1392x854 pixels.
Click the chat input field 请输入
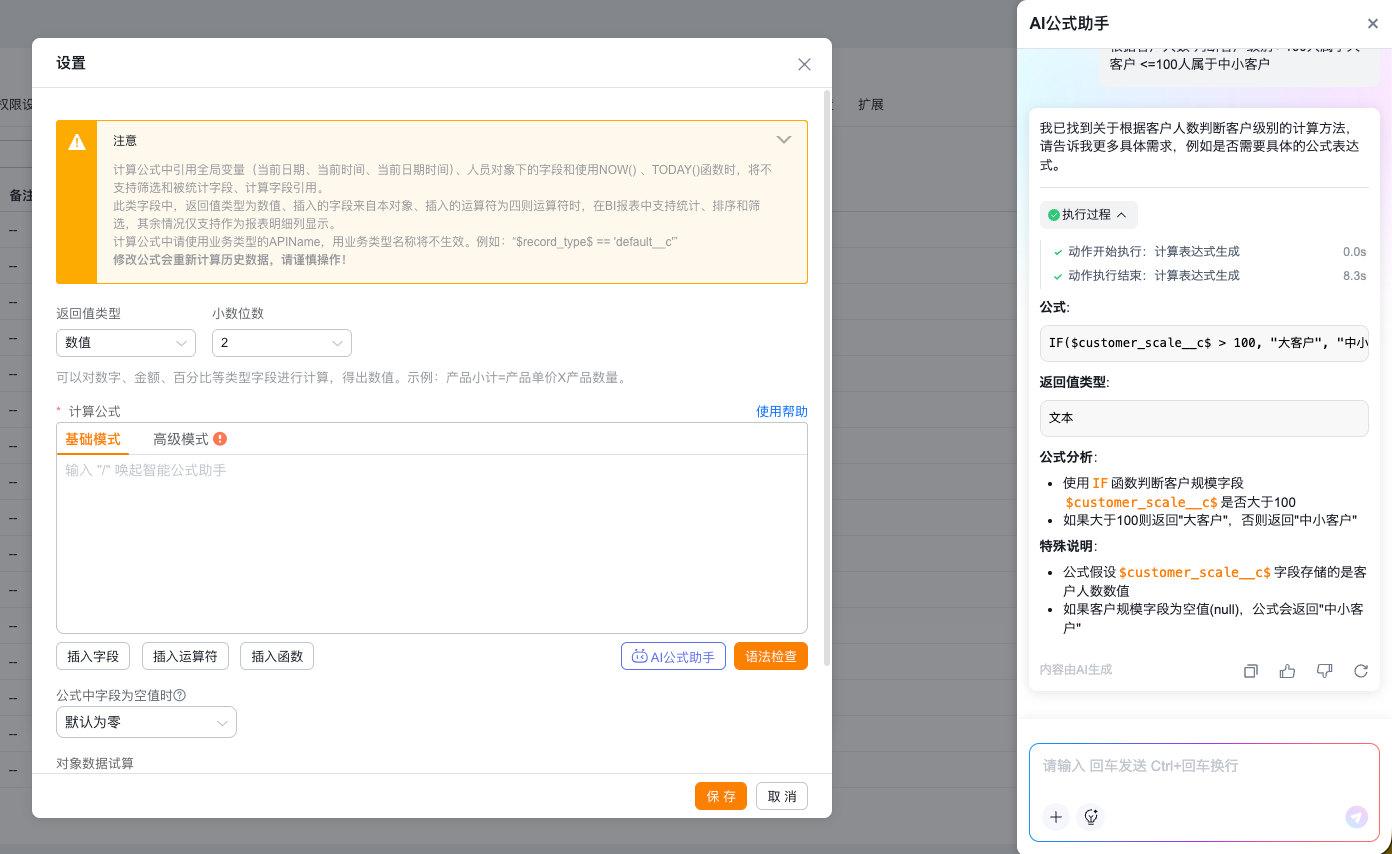(x=1204, y=766)
